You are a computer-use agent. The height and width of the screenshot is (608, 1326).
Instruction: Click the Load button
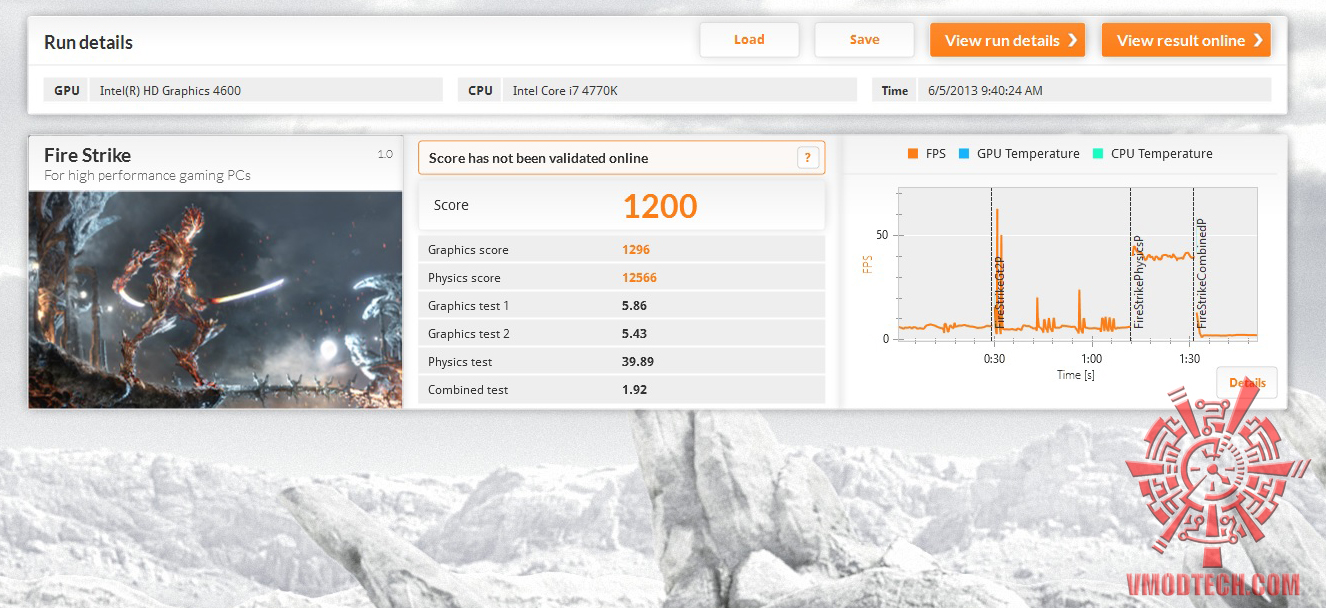[x=749, y=40]
